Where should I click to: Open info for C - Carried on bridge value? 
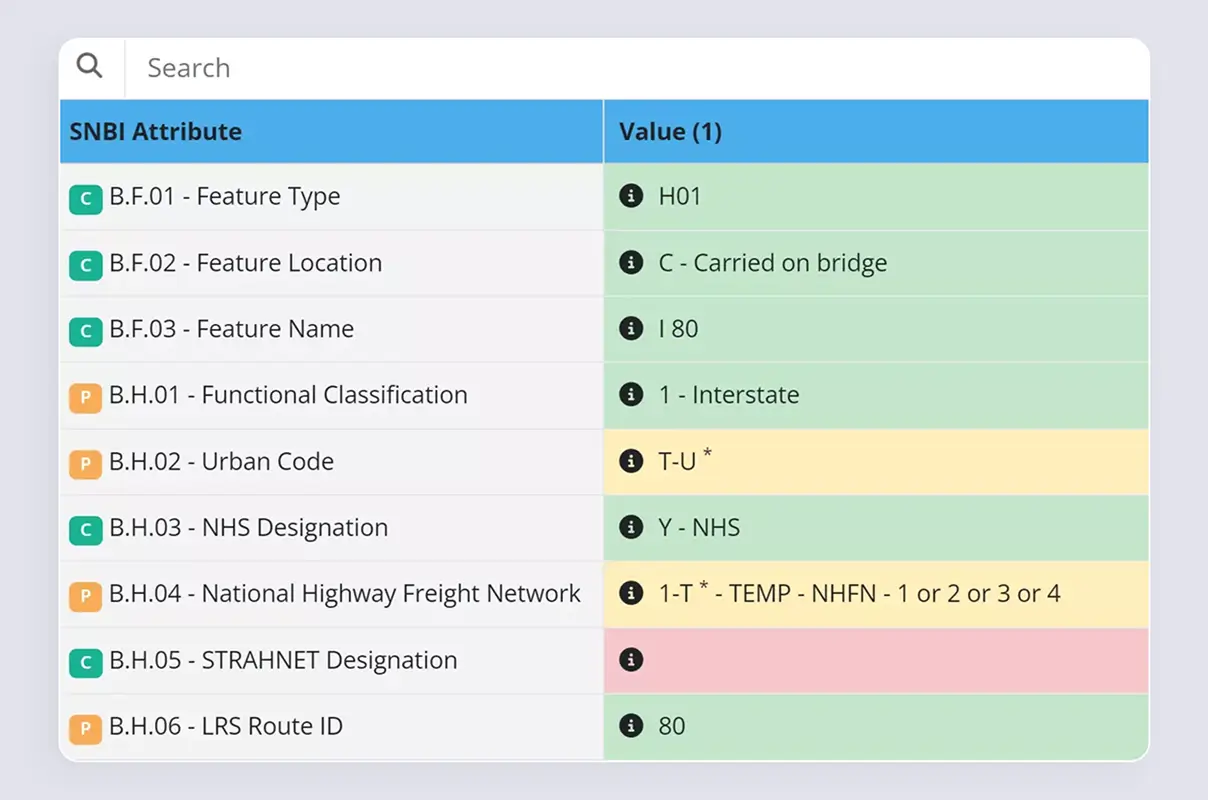pyautogui.click(x=631, y=262)
